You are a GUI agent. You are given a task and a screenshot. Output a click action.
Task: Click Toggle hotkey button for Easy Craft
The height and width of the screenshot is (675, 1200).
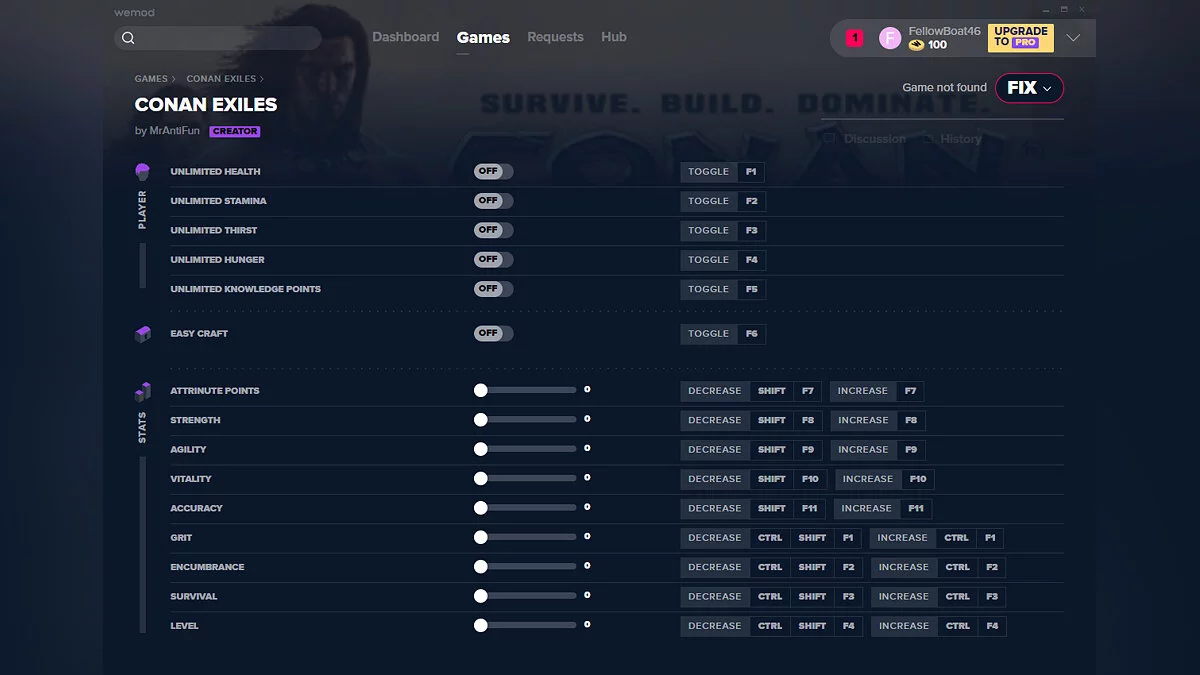tap(709, 334)
